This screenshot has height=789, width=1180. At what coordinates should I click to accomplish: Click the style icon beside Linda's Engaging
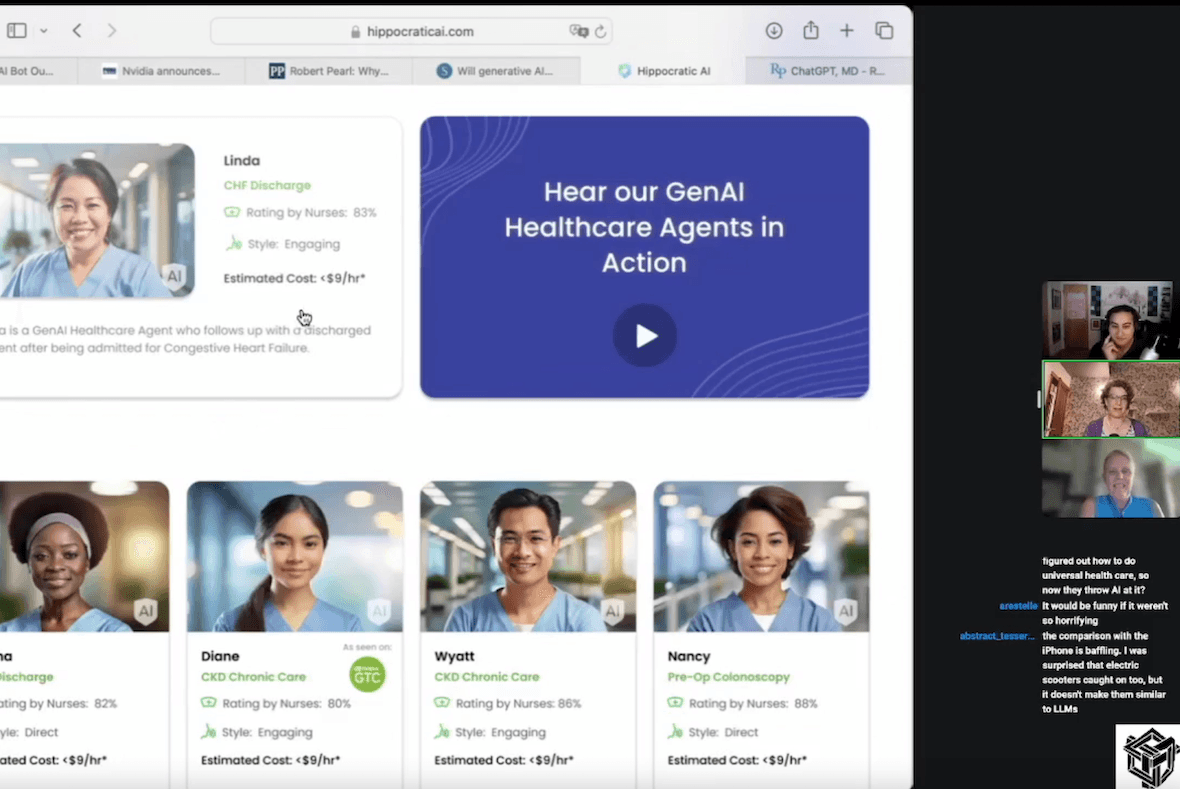(233, 243)
